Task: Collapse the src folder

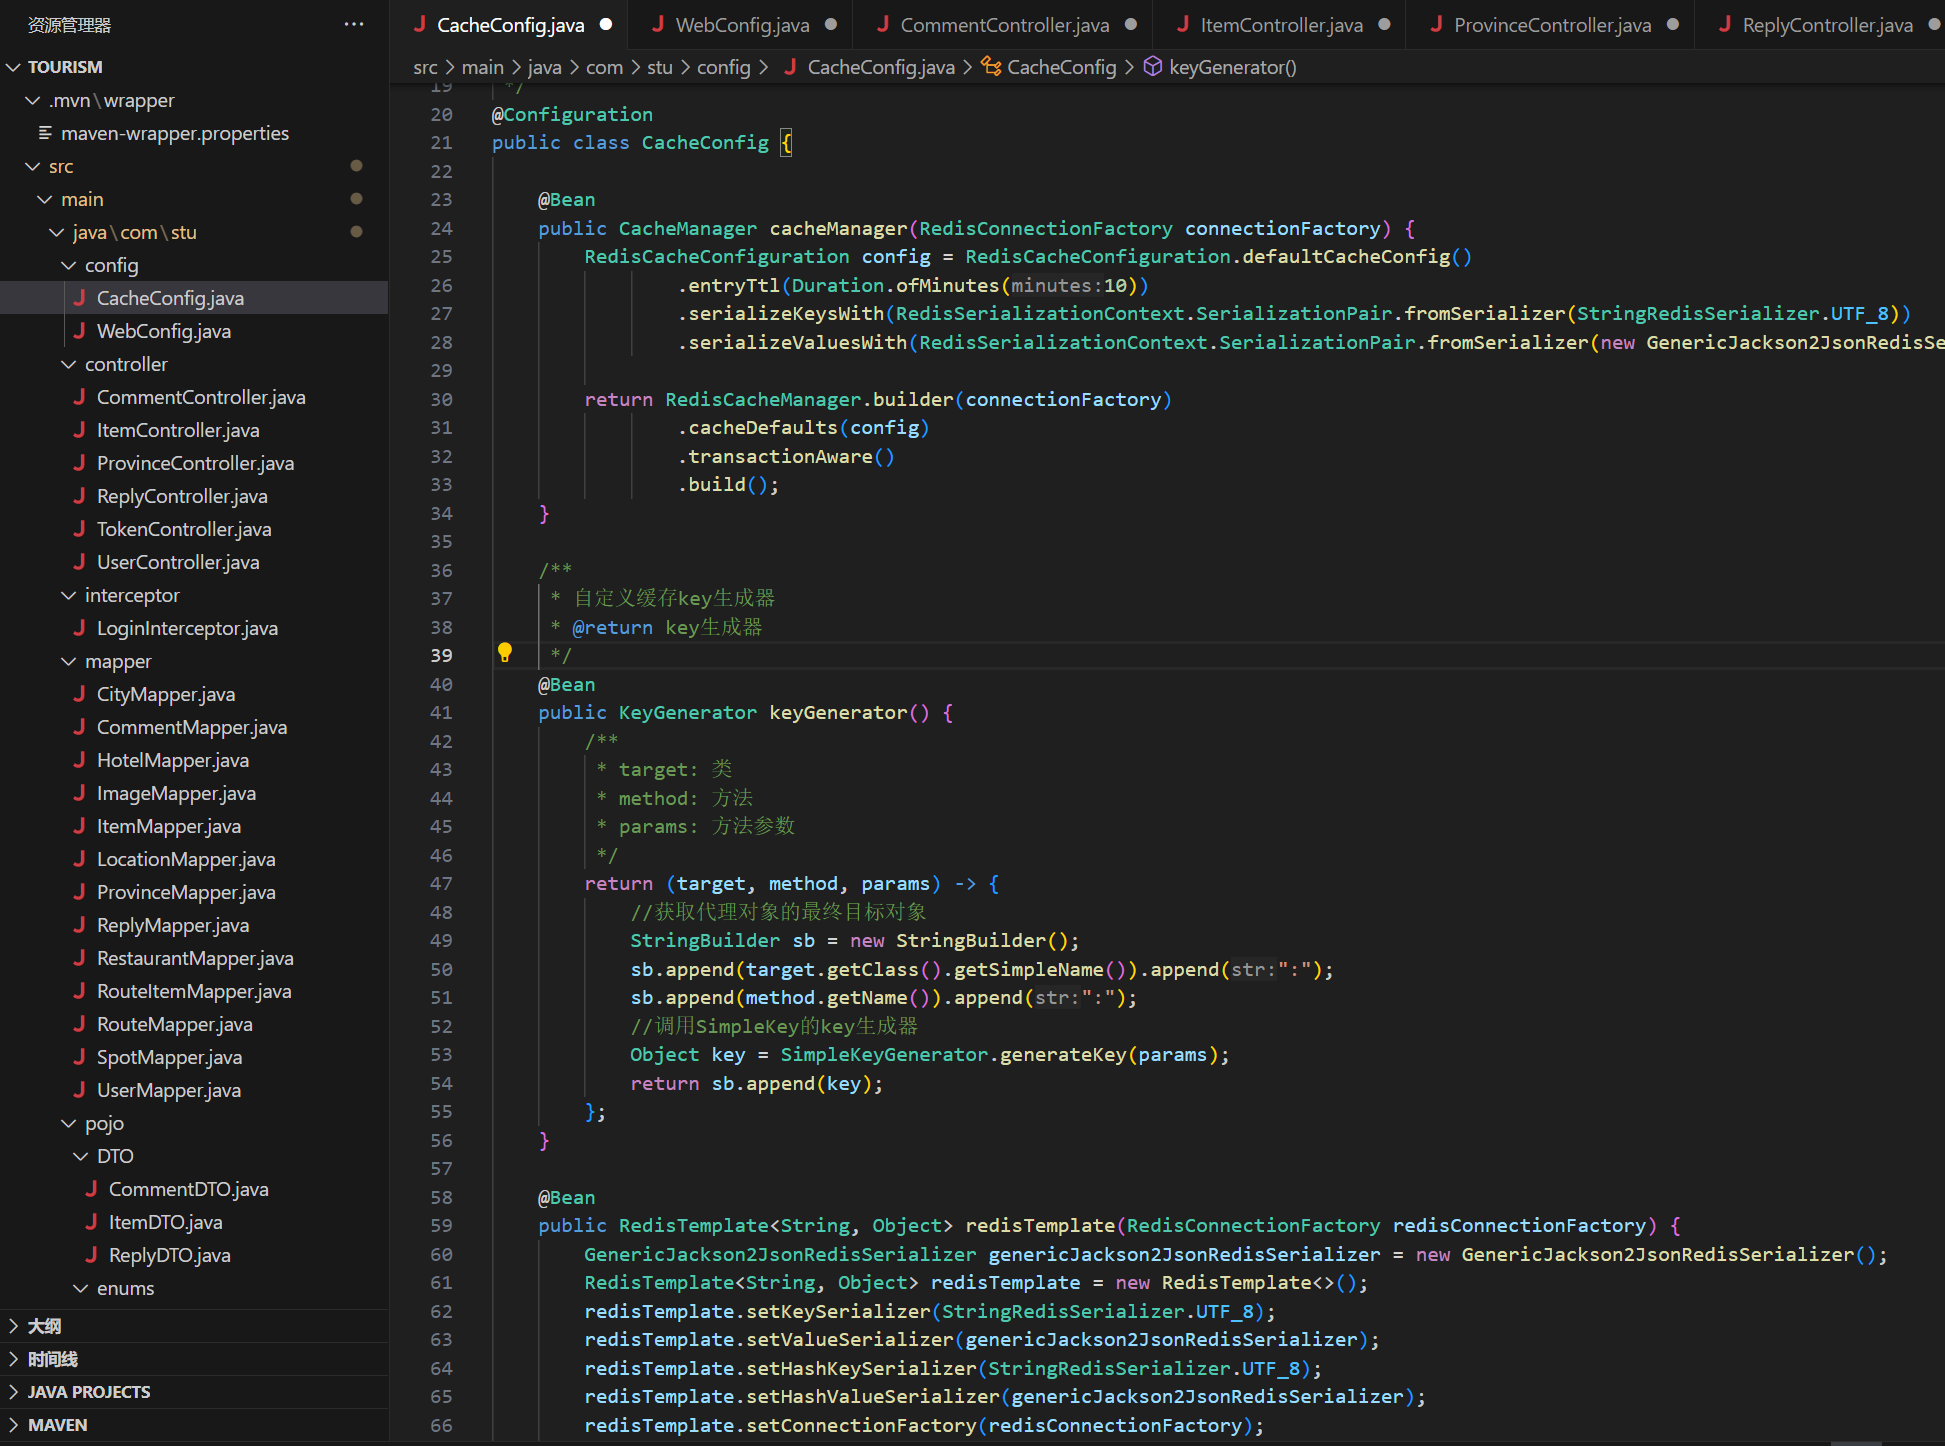Action: (x=33, y=166)
